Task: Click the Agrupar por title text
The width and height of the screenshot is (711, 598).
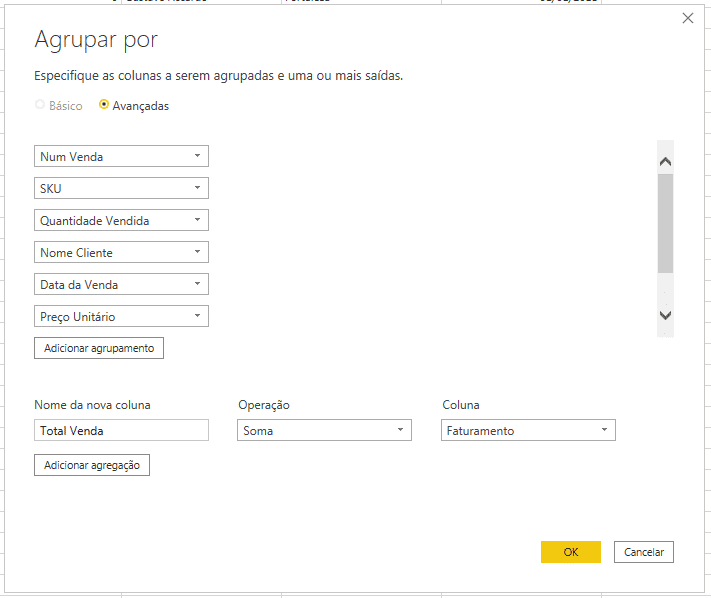Action: pos(96,40)
